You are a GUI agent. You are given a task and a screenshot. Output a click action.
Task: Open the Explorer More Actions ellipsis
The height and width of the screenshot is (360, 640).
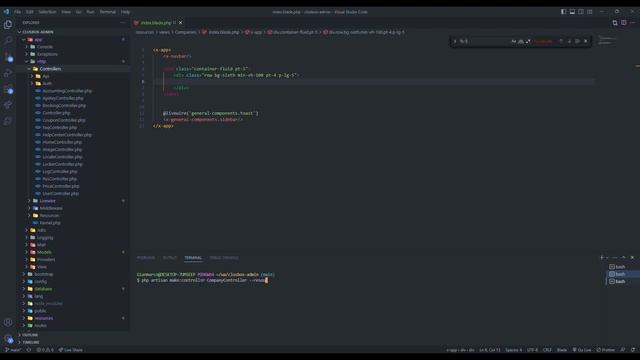122,23
